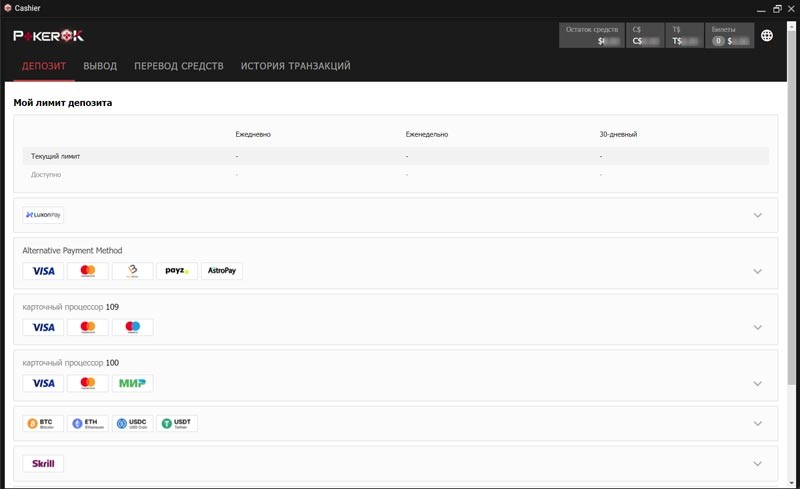Expand the LuxonPay payment section
The width and height of the screenshot is (800, 489).
757,215
